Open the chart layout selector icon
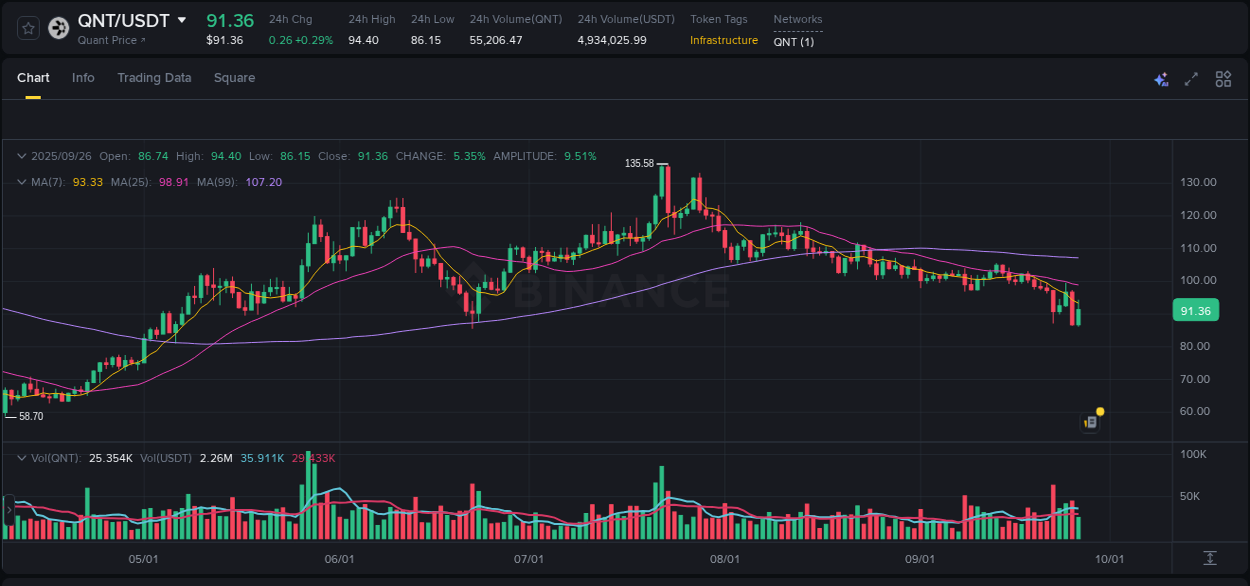 point(1223,78)
